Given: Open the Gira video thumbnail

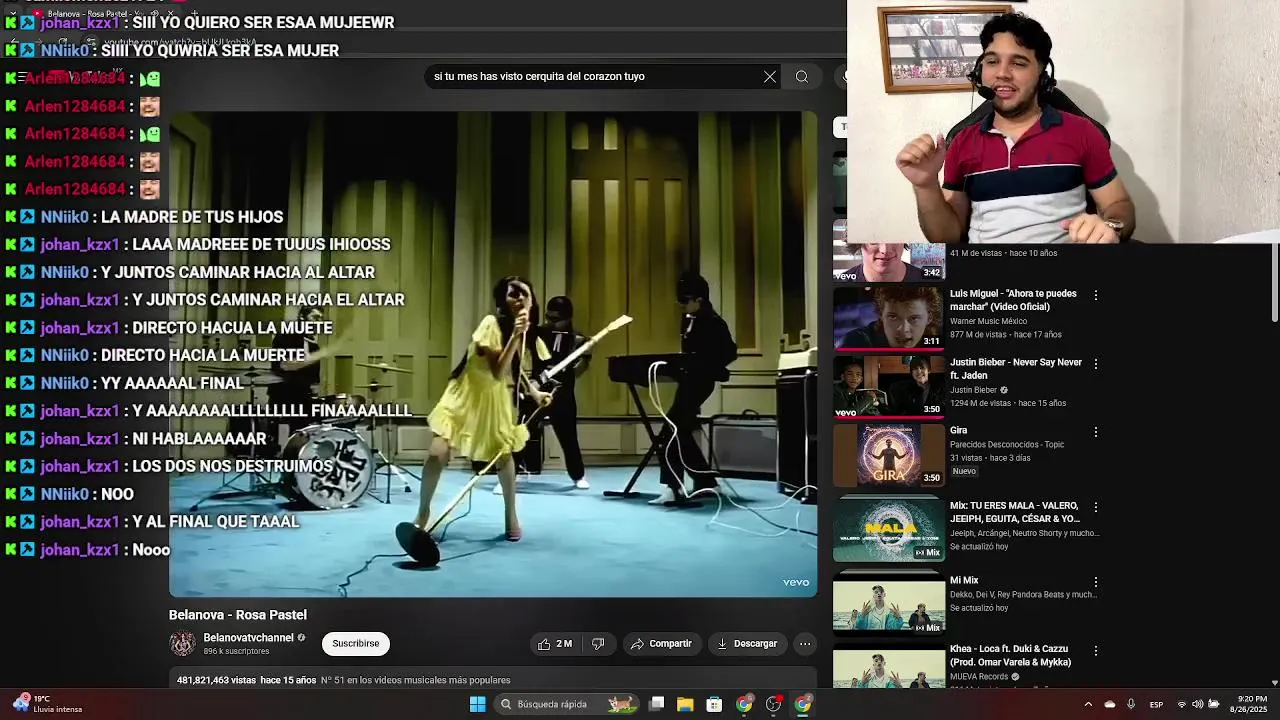Looking at the screenshot, I should pos(889,455).
